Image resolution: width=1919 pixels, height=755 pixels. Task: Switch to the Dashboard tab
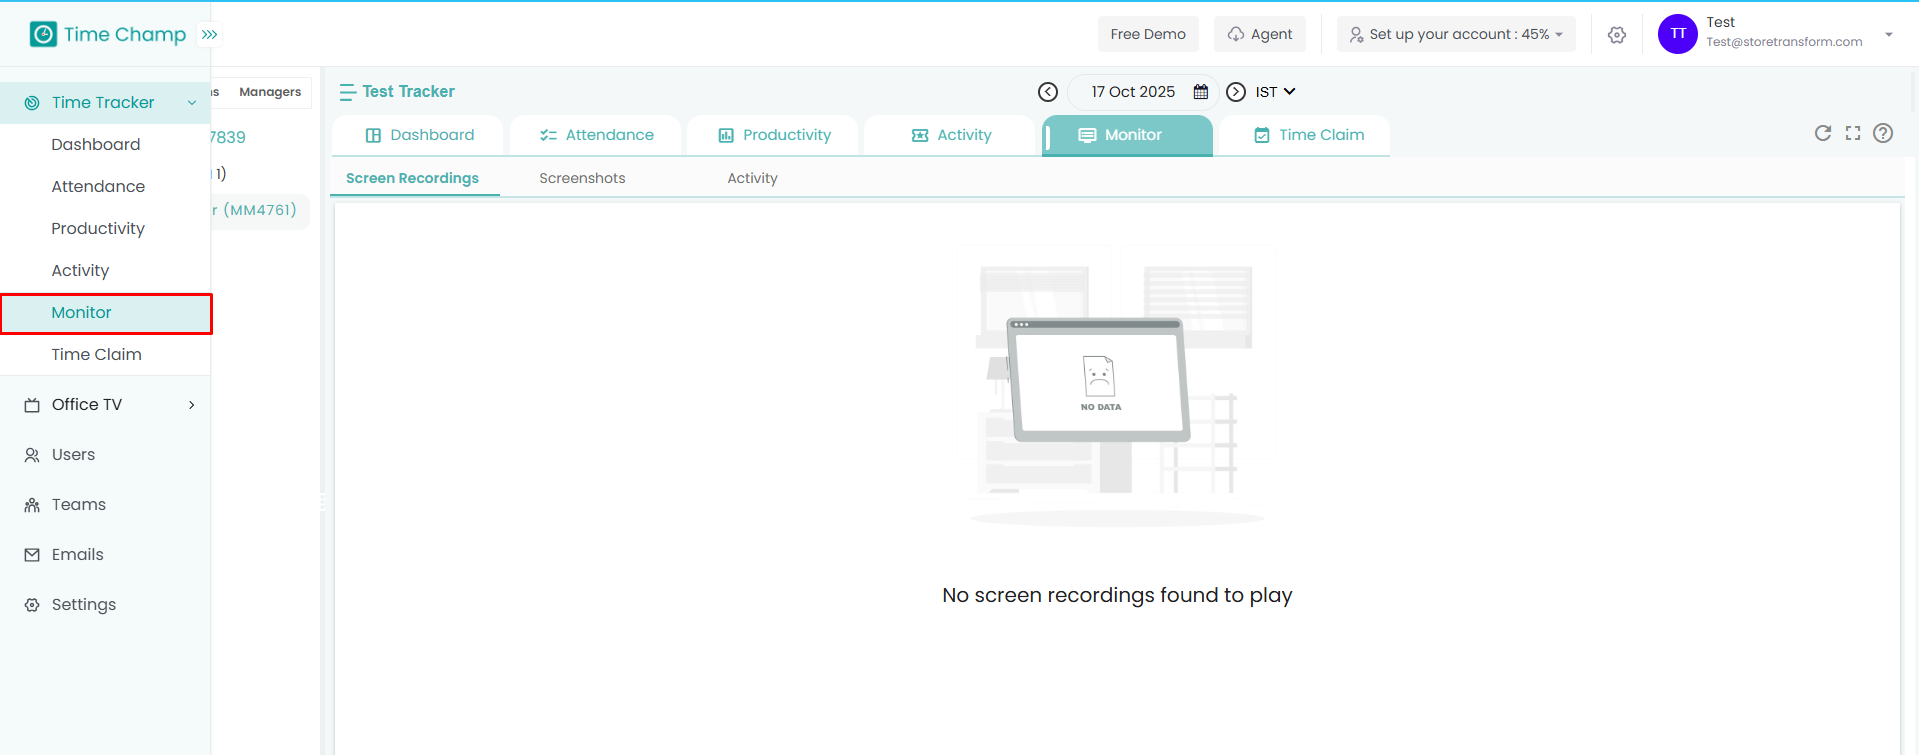point(419,135)
